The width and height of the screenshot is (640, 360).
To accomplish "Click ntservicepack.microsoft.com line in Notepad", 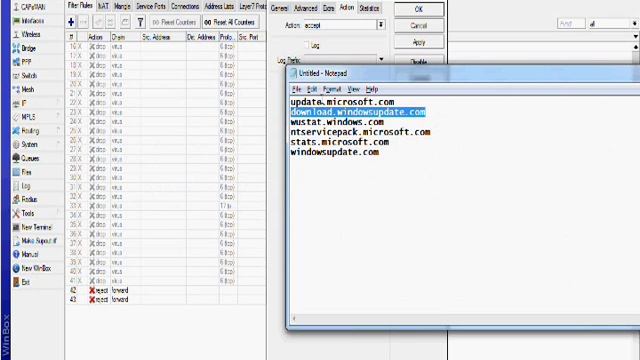I will [x=360, y=132].
